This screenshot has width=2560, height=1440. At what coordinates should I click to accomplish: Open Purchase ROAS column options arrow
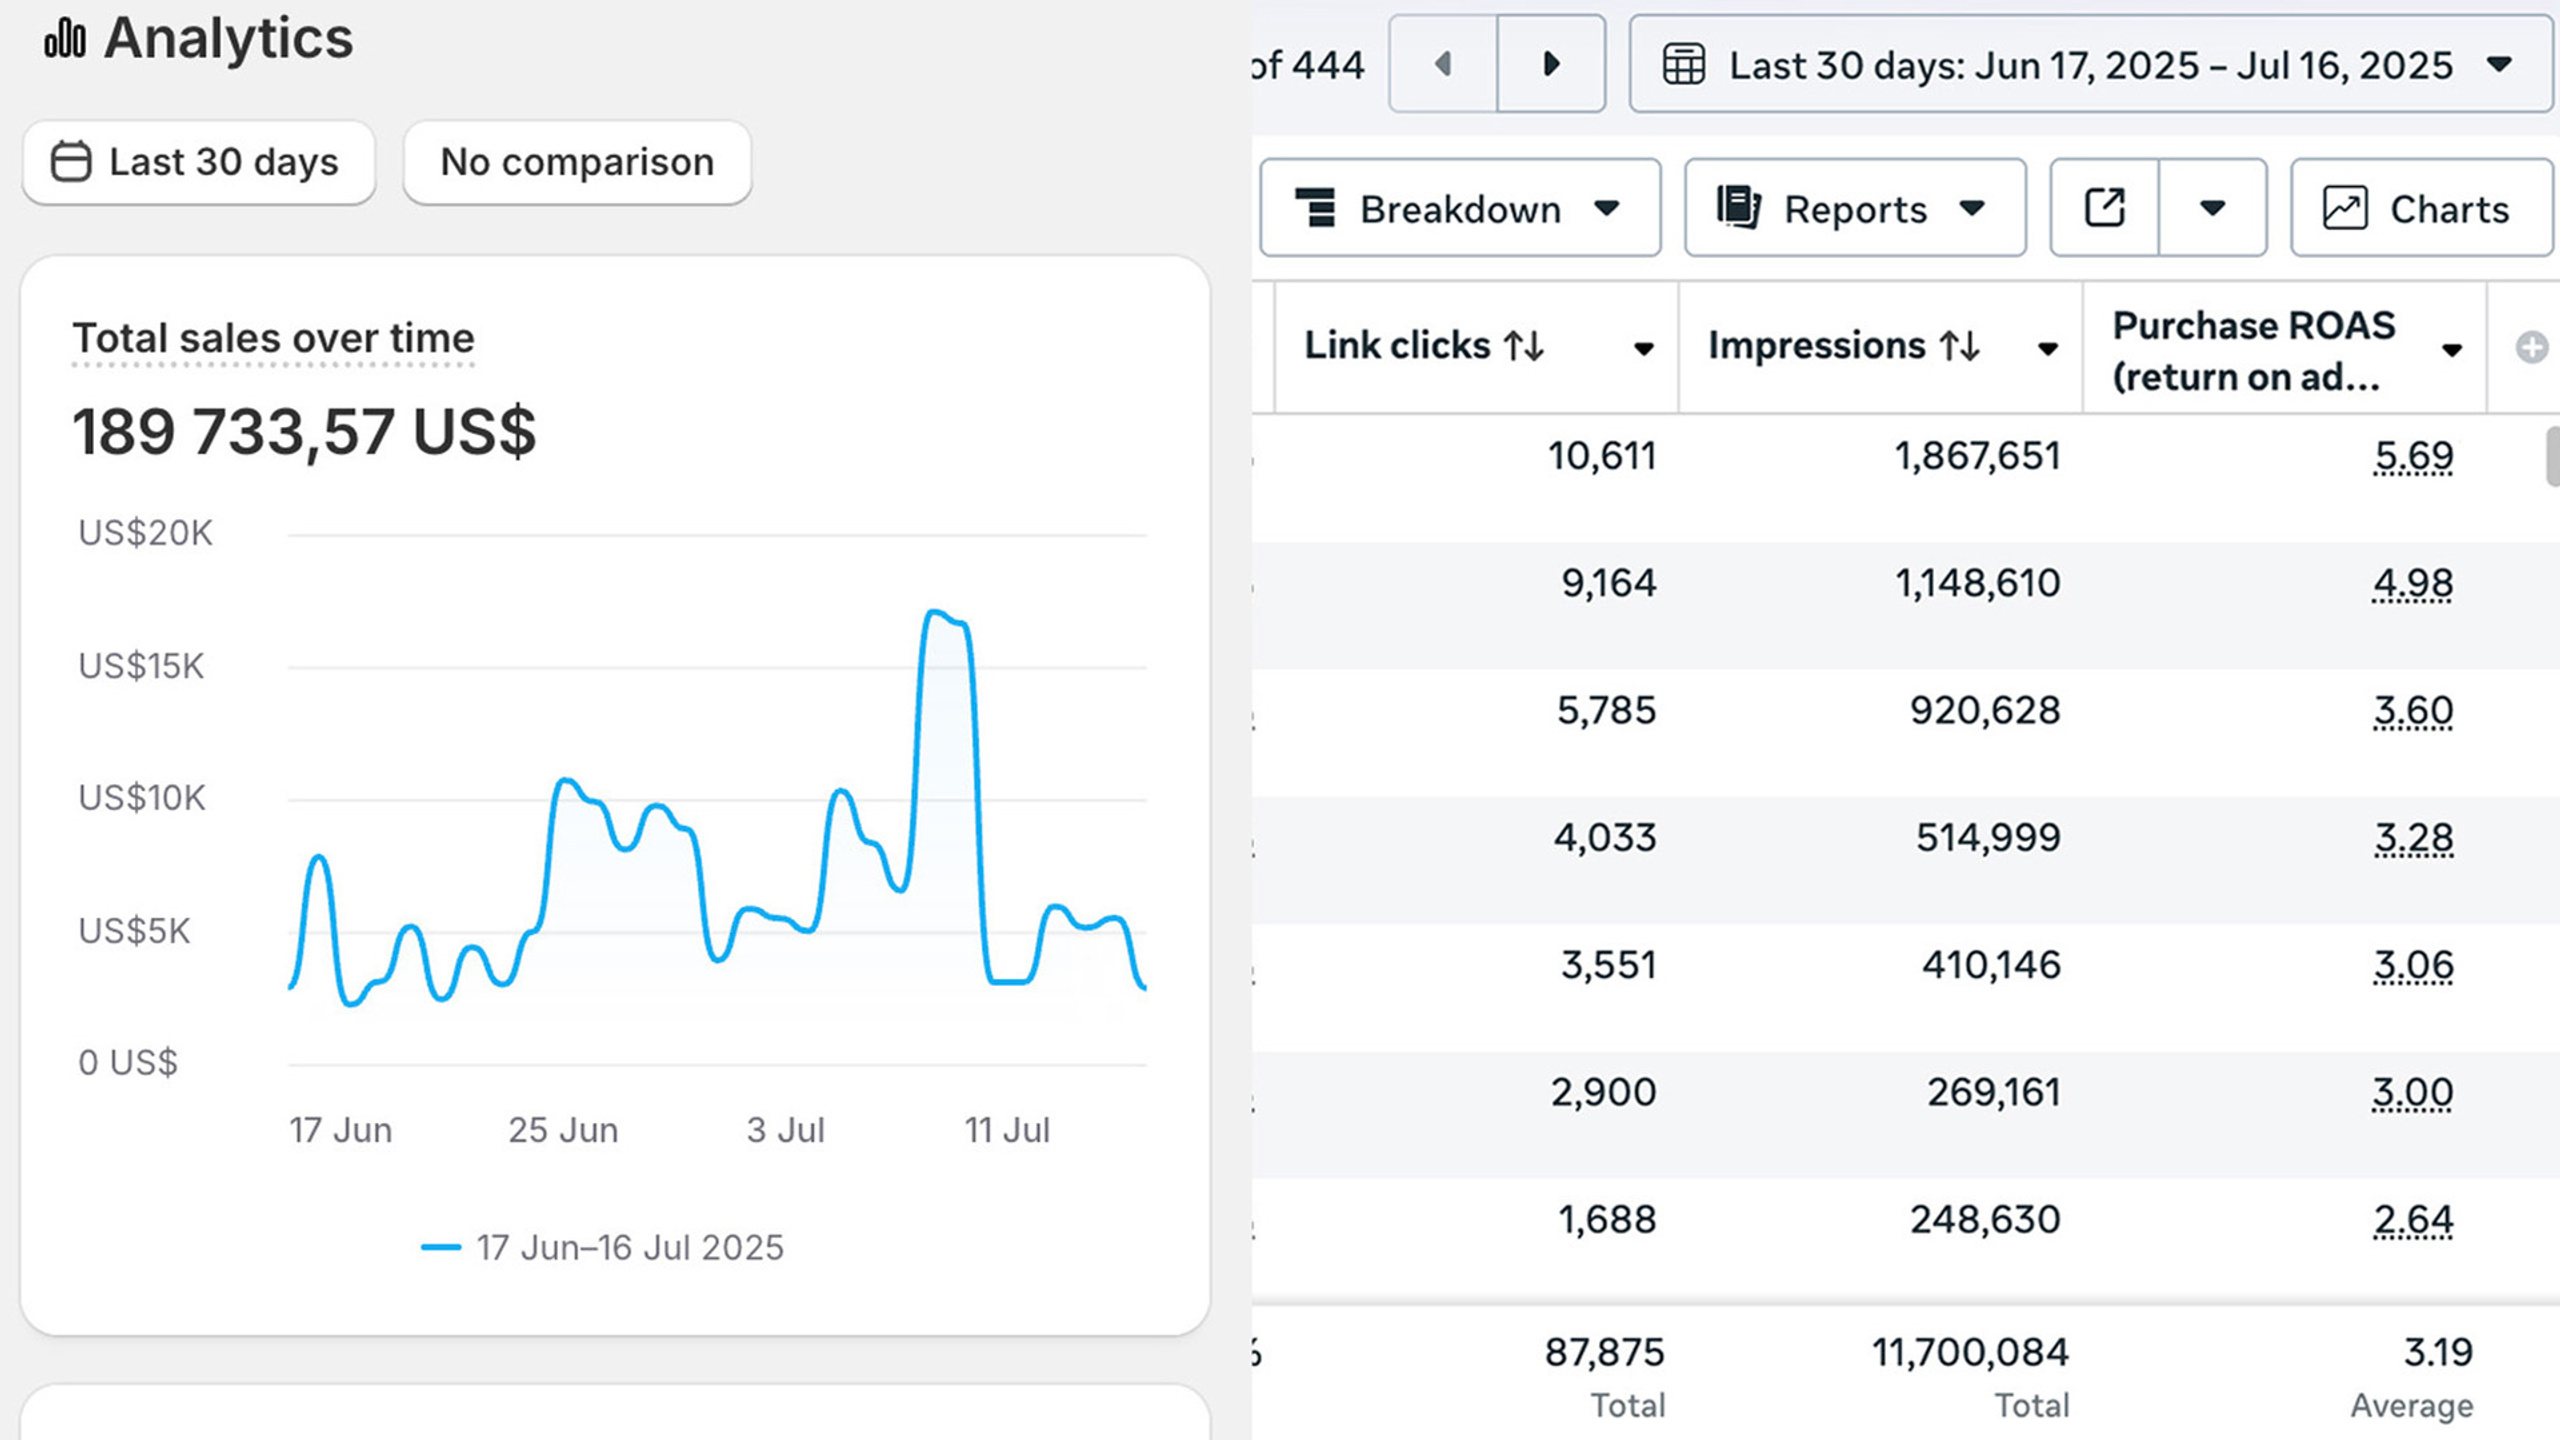point(2452,350)
